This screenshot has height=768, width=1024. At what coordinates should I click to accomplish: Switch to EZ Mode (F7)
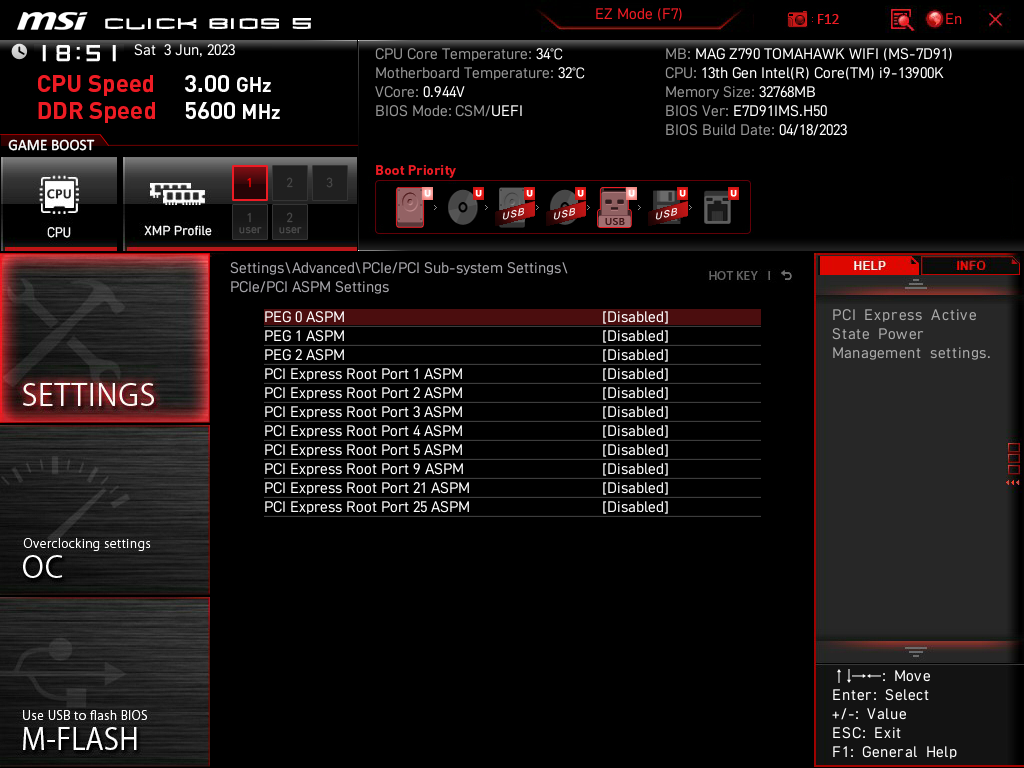638,14
